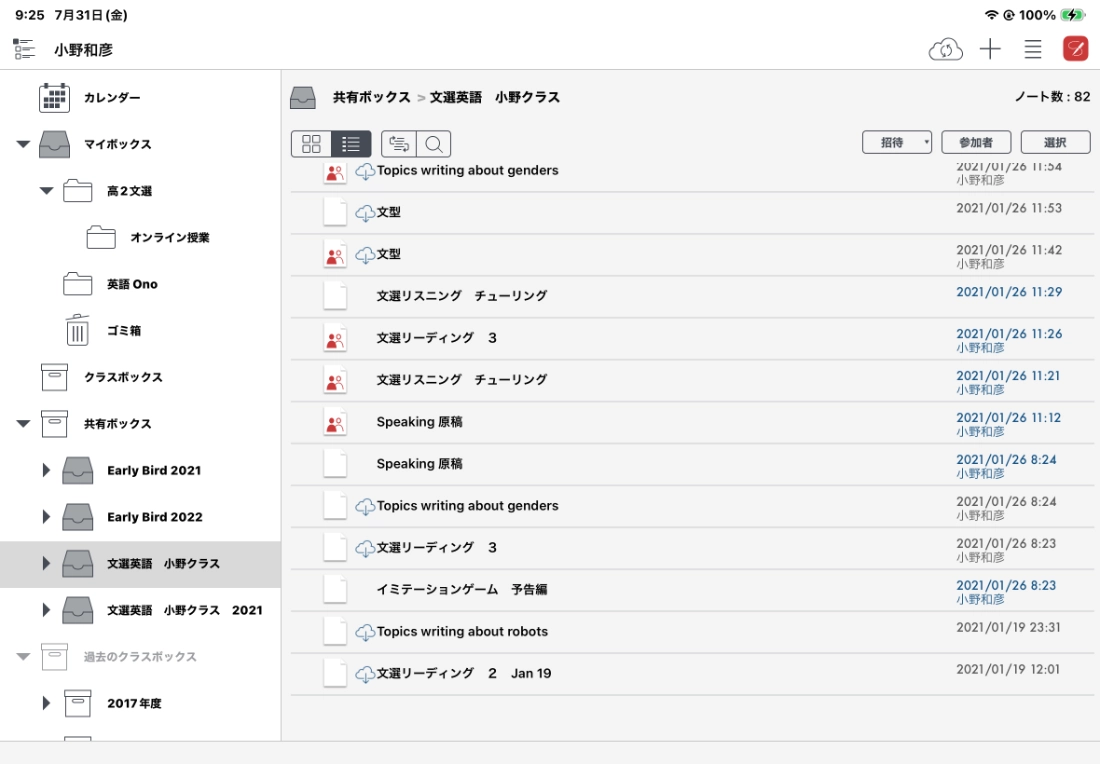Click the Early Bird 2022 tray icon
This screenshot has height=764, width=1100.
77,517
